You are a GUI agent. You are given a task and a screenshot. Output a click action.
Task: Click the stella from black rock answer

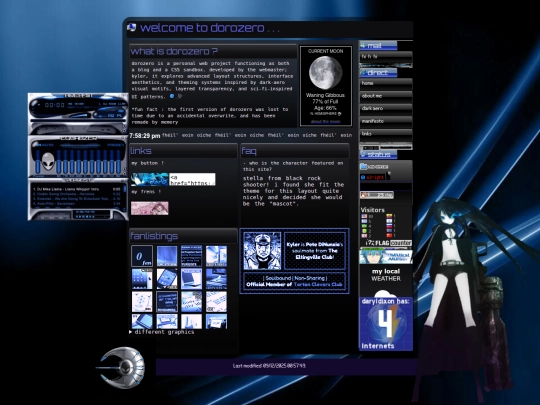click(293, 191)
